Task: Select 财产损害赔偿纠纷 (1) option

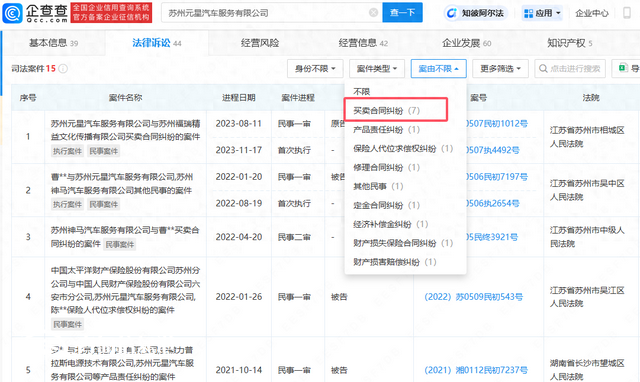Action: [394, 262]
